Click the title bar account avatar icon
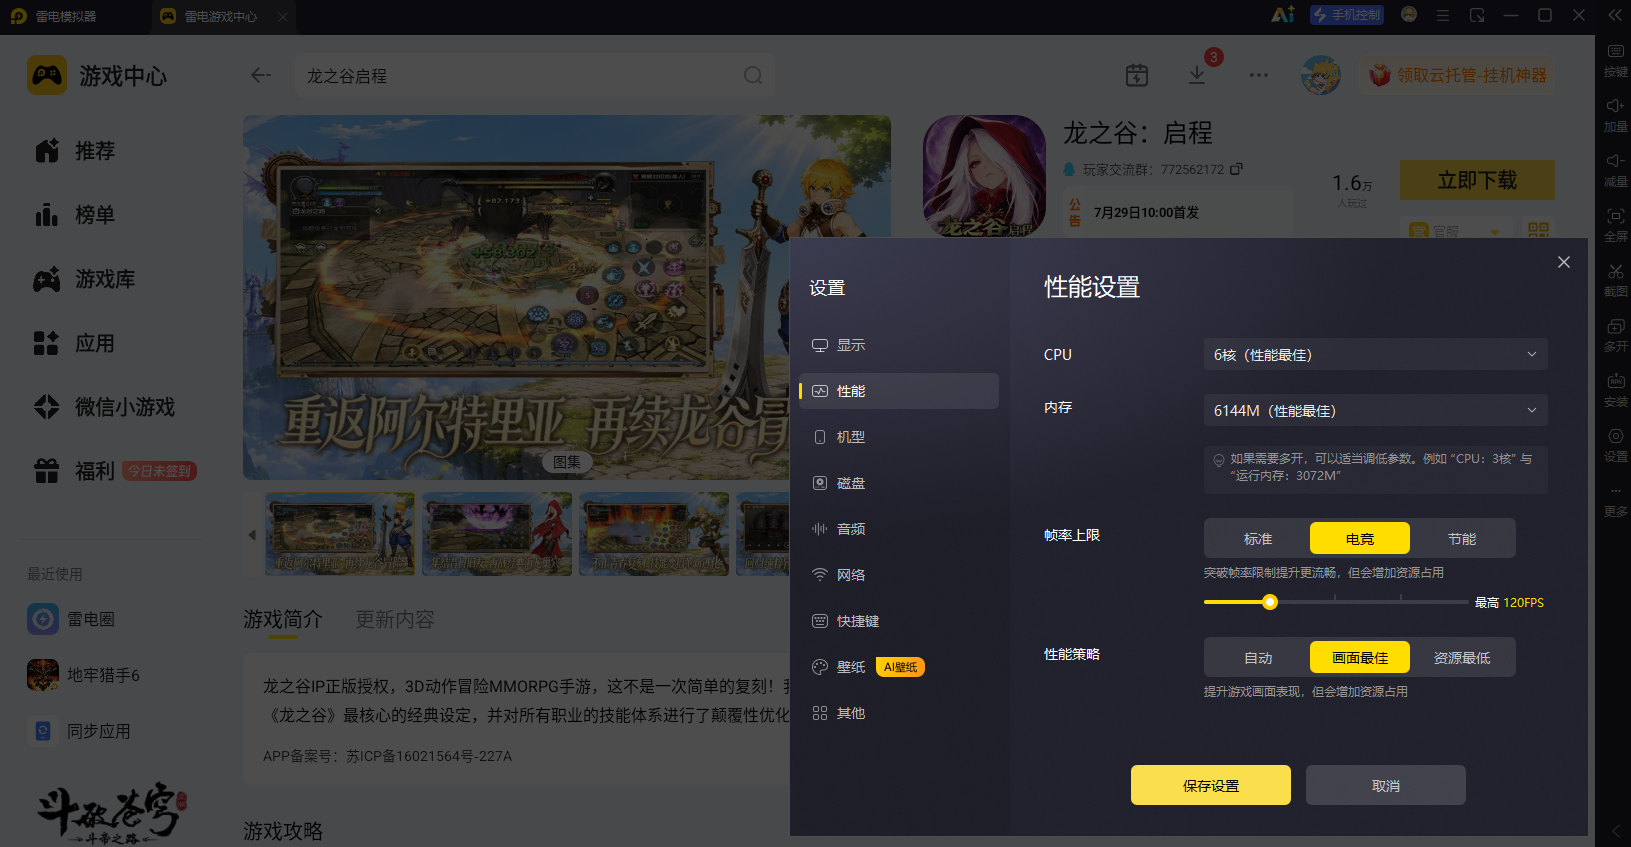 pos(1409,15)
